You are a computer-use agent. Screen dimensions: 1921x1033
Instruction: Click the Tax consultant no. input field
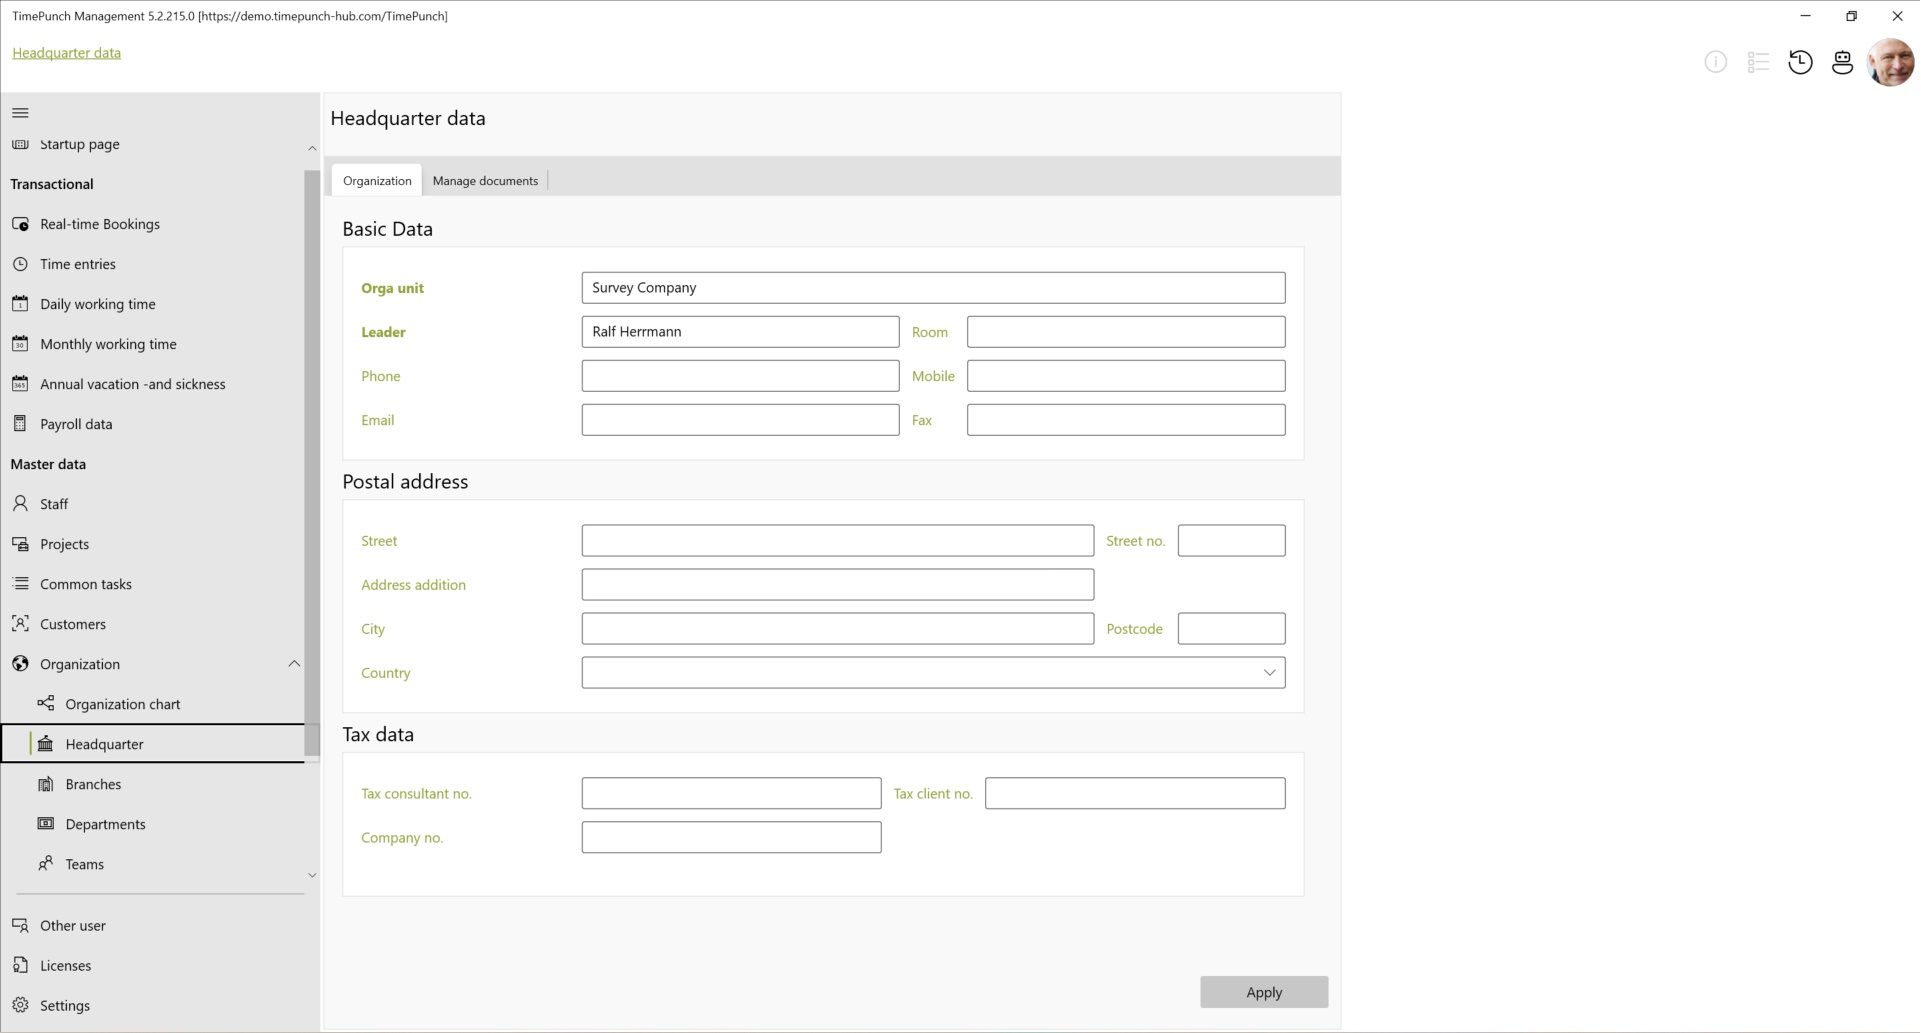[x=731, y=794]
